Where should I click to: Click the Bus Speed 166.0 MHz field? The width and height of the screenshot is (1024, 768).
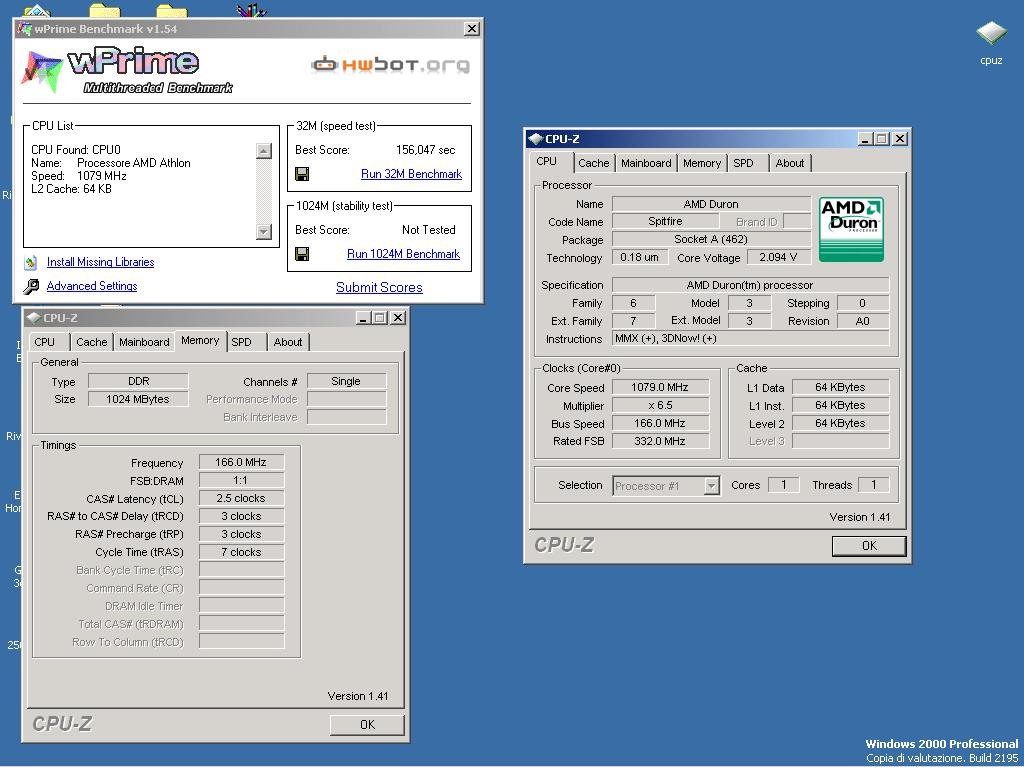[660, 423]
